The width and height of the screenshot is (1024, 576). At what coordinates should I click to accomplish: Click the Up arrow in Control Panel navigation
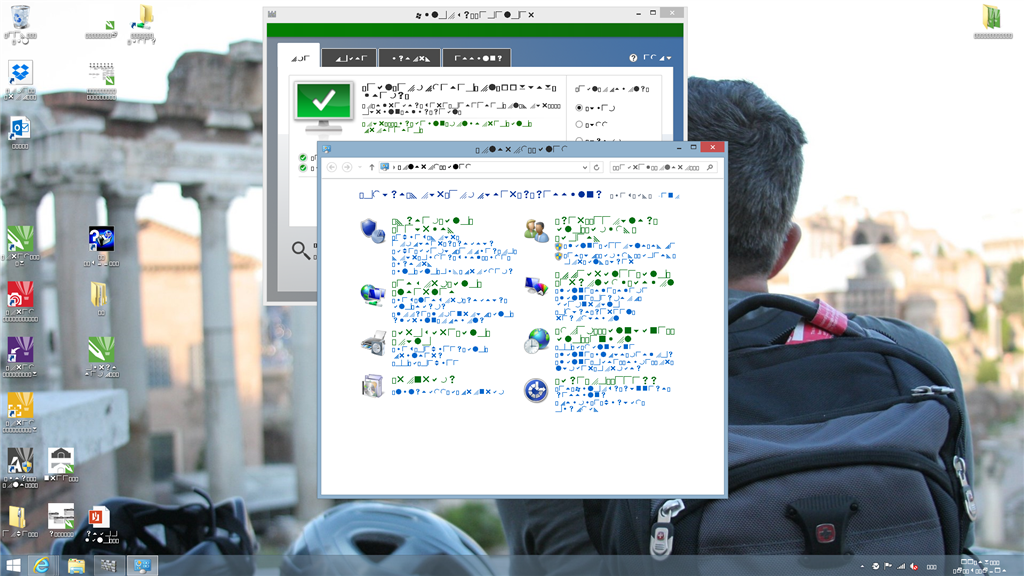372,167
